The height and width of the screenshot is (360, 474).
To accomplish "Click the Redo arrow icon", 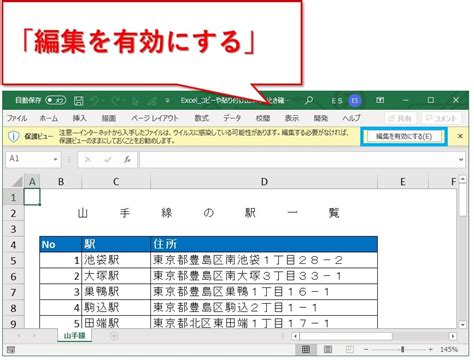I will [x=116, y=100].
